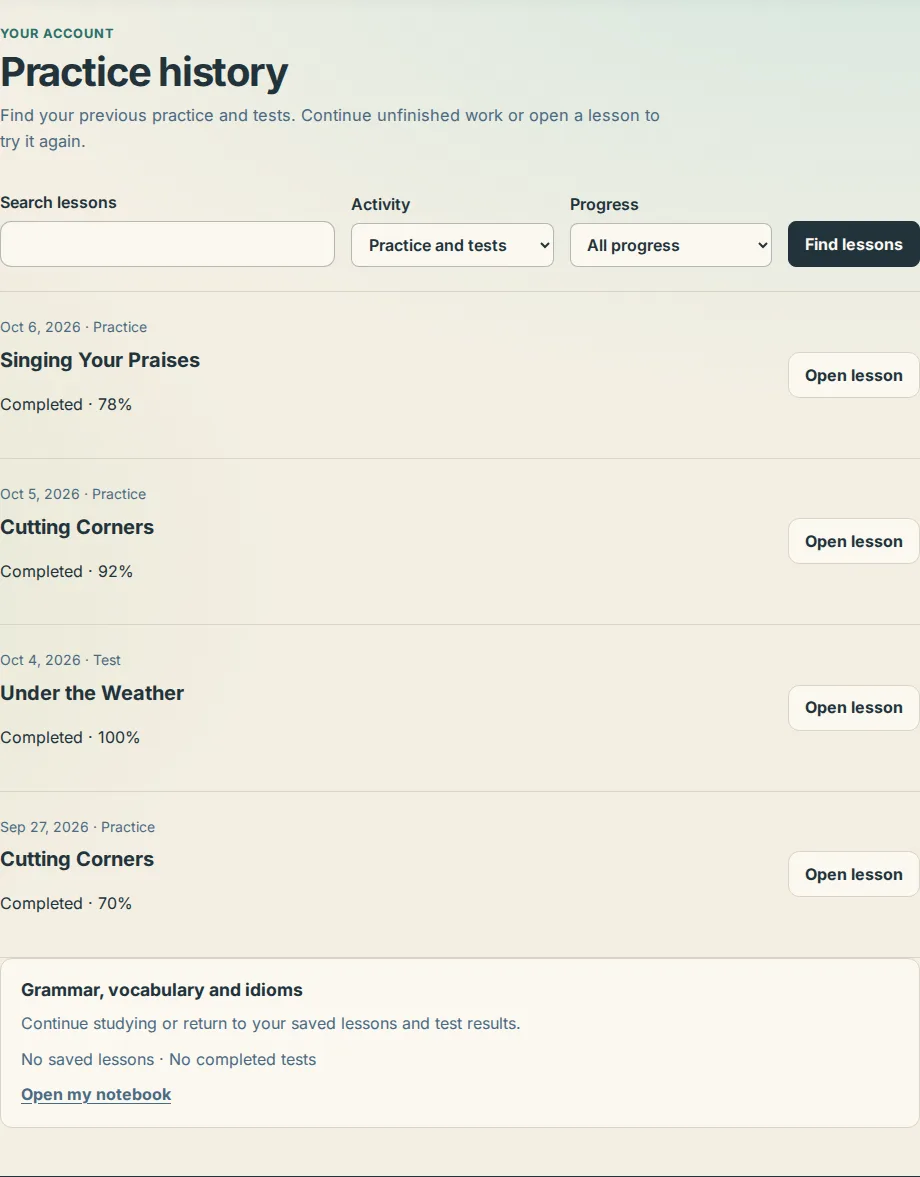The height and width of the screenshot is (1177, 920).
Task: Open lesson for Singing Your Praises
Action: 854,375
